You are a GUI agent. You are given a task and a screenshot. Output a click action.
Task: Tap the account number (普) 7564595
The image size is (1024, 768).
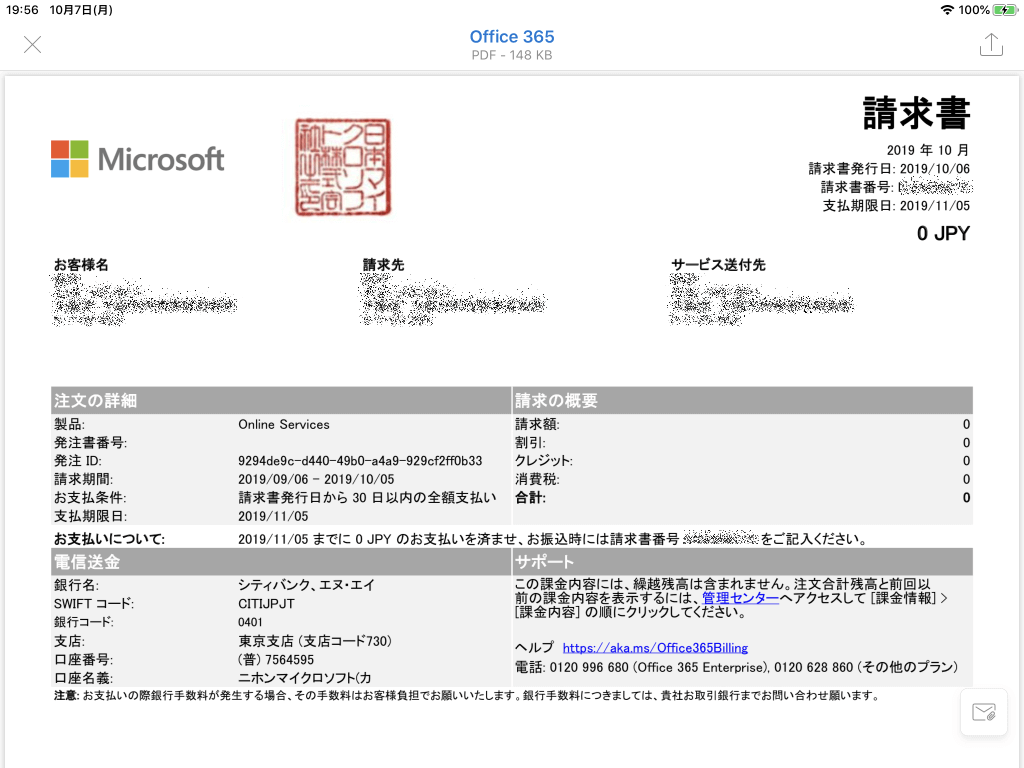[x=276, y=660]
